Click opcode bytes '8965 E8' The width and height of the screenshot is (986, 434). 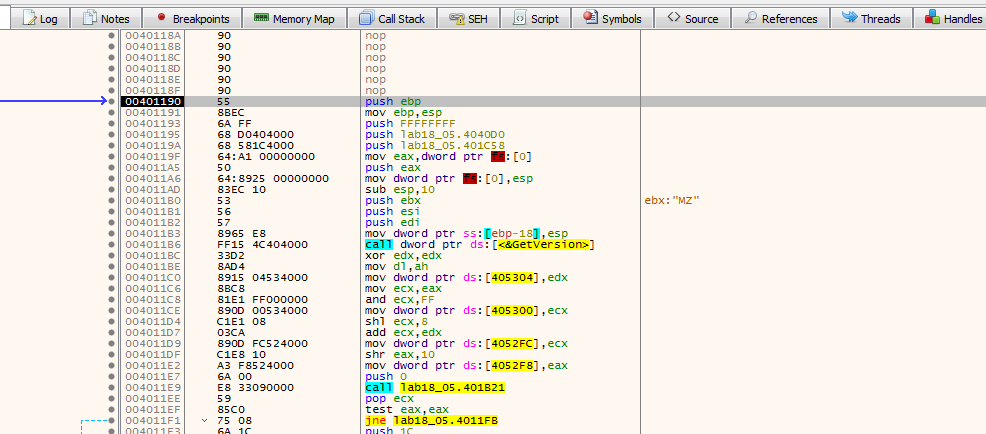pos(240,234)
